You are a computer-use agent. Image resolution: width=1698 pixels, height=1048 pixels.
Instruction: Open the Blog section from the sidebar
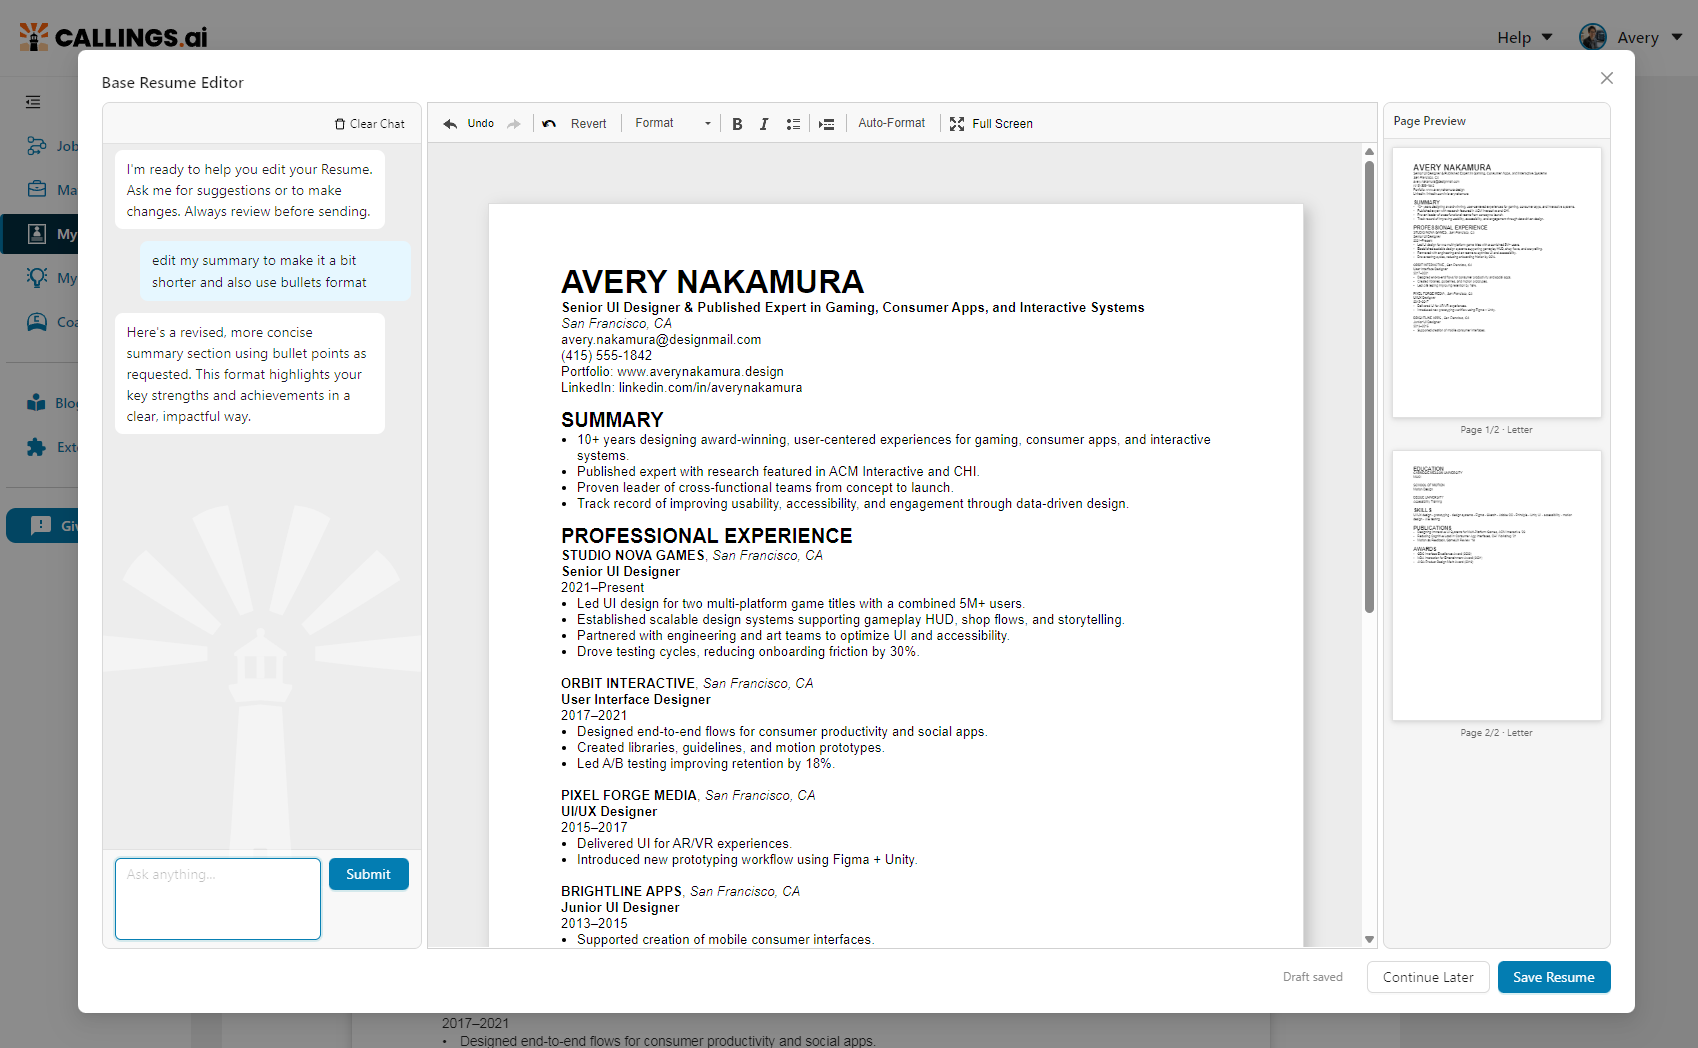(37, 402)
